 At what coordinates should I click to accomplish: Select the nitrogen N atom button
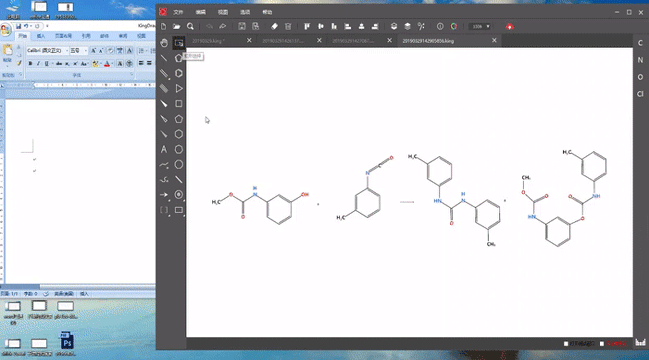(x=640, y=60)
